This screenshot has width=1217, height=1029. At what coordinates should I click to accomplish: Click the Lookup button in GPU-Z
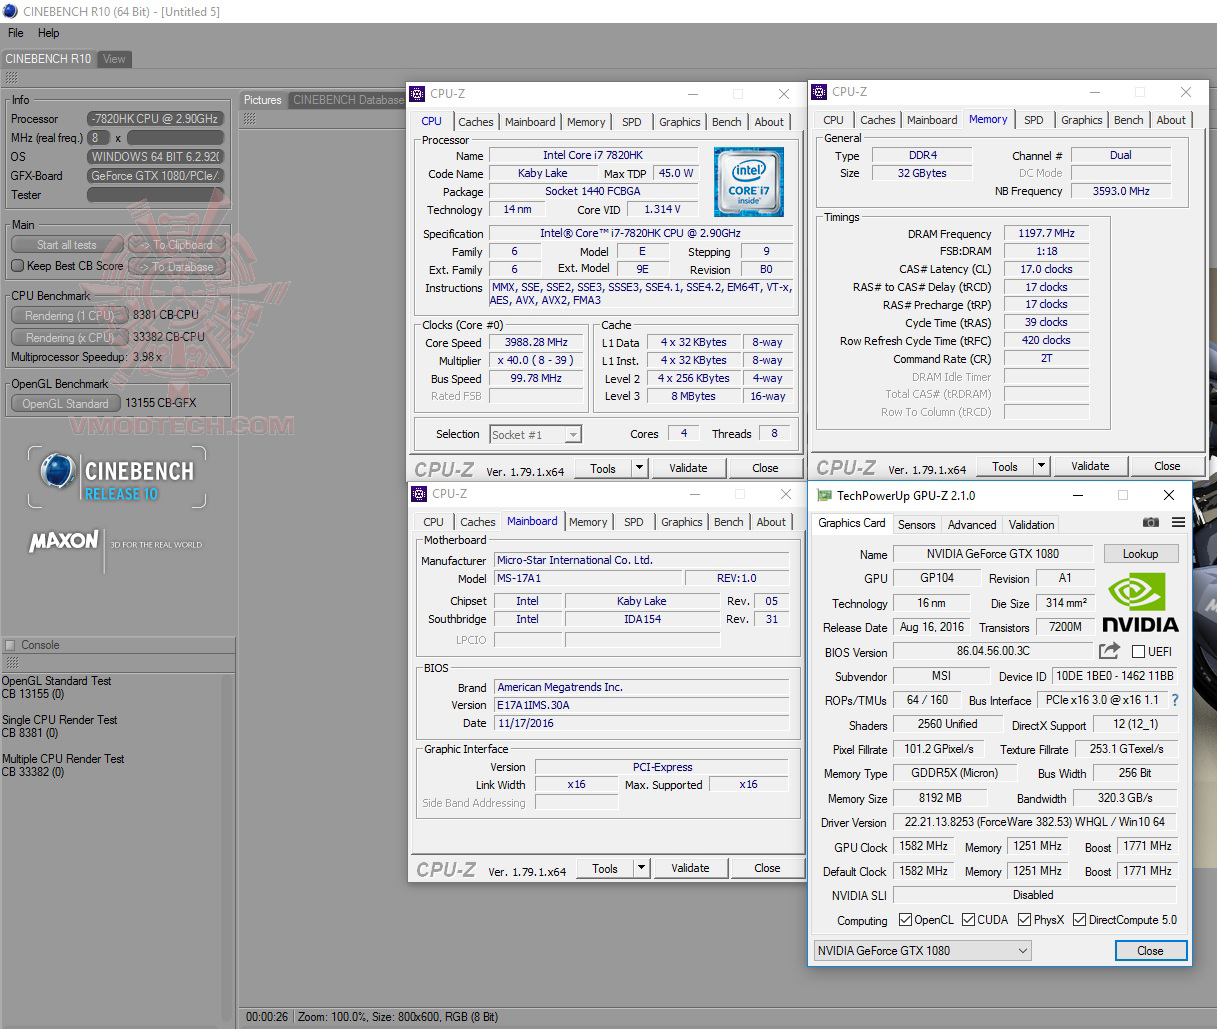pos(1140,553)
